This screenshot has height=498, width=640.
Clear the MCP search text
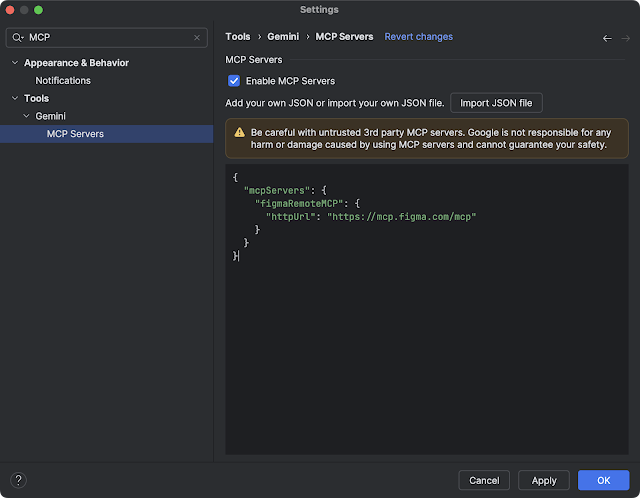197,37
